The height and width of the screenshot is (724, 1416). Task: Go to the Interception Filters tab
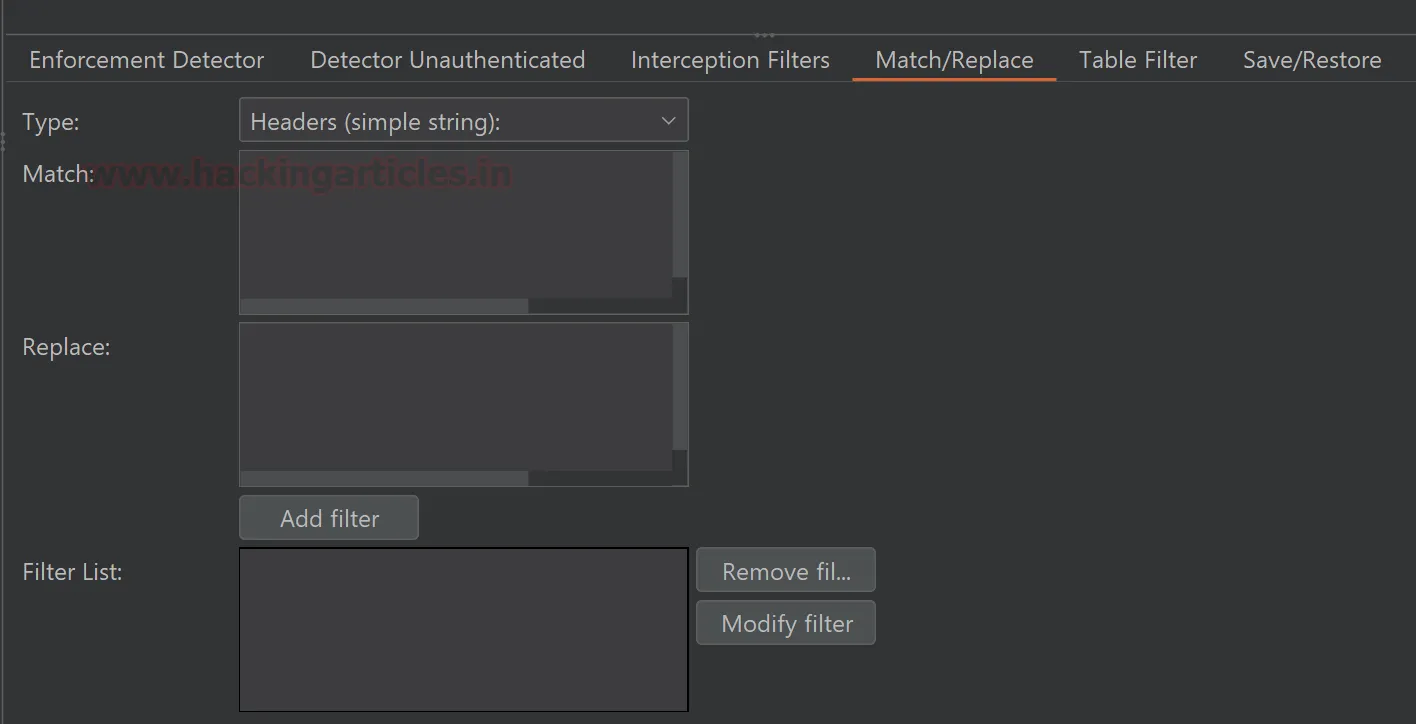coord(730,60)
